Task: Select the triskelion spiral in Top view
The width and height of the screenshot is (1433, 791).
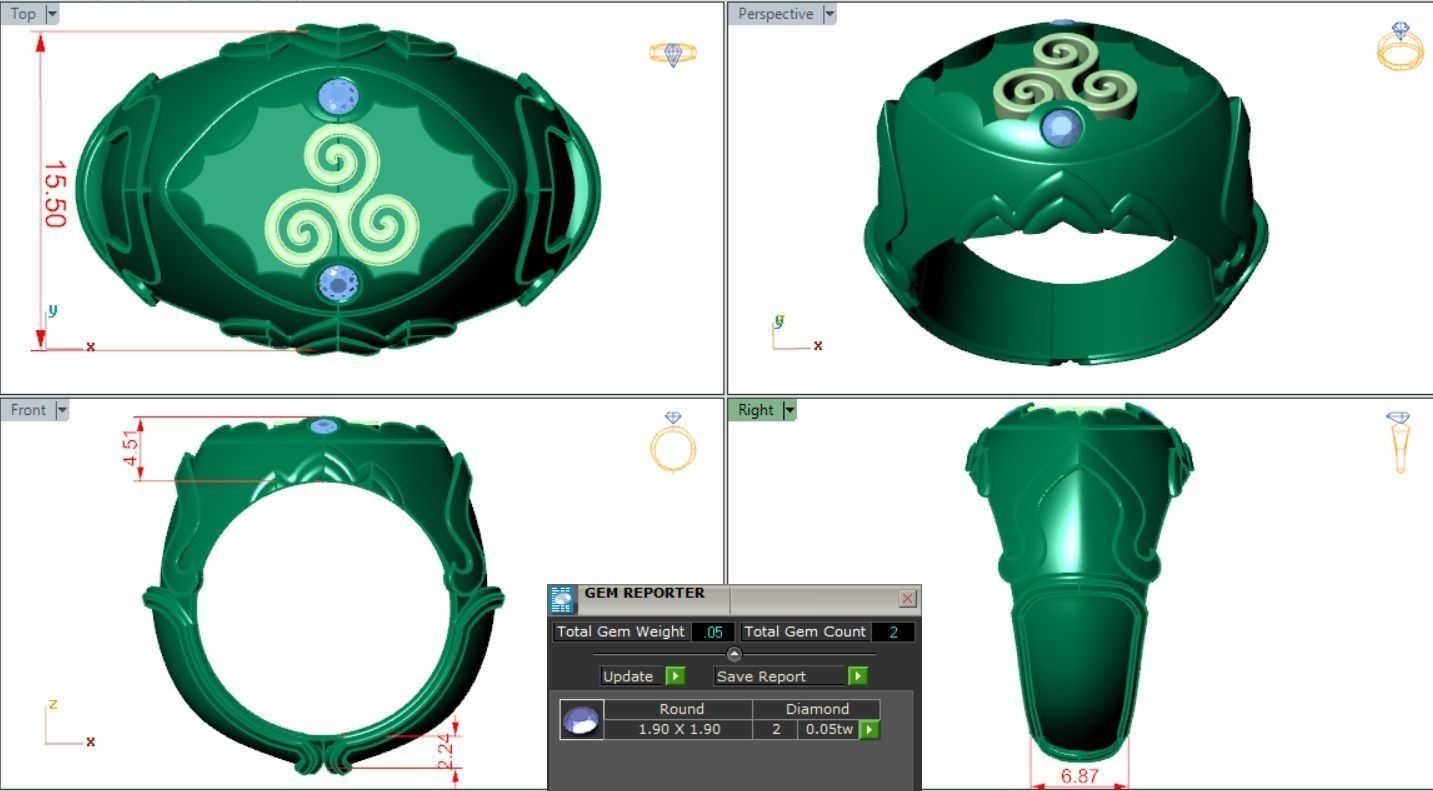Action: 340,197
